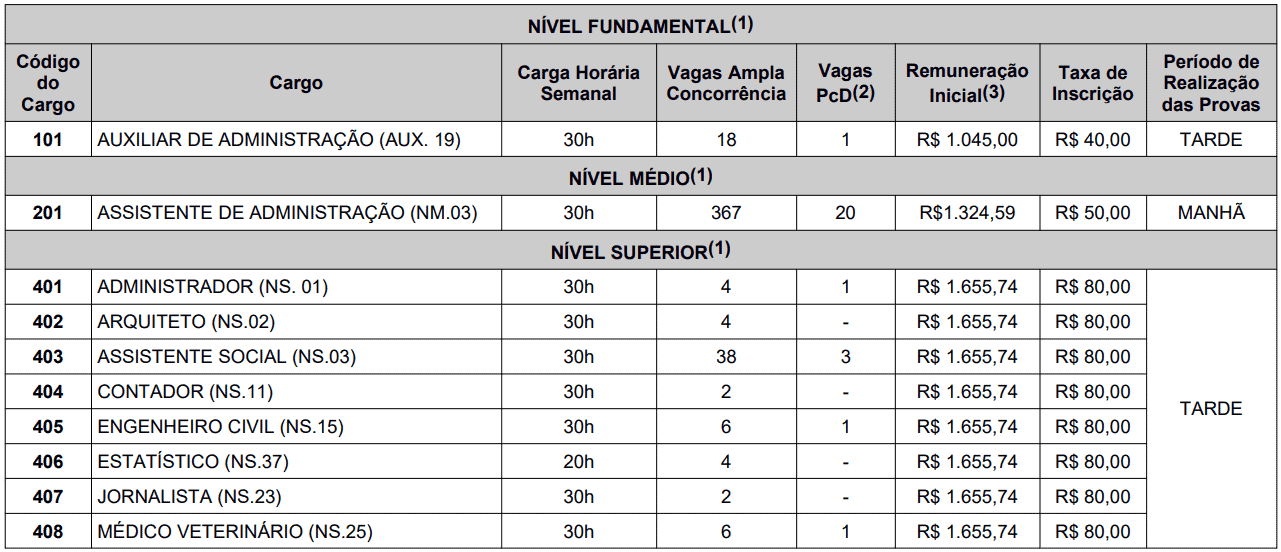The width and height of the screenshot is (1281, 552).
Task: Click cargo code 201
Action: click(48, 213)
